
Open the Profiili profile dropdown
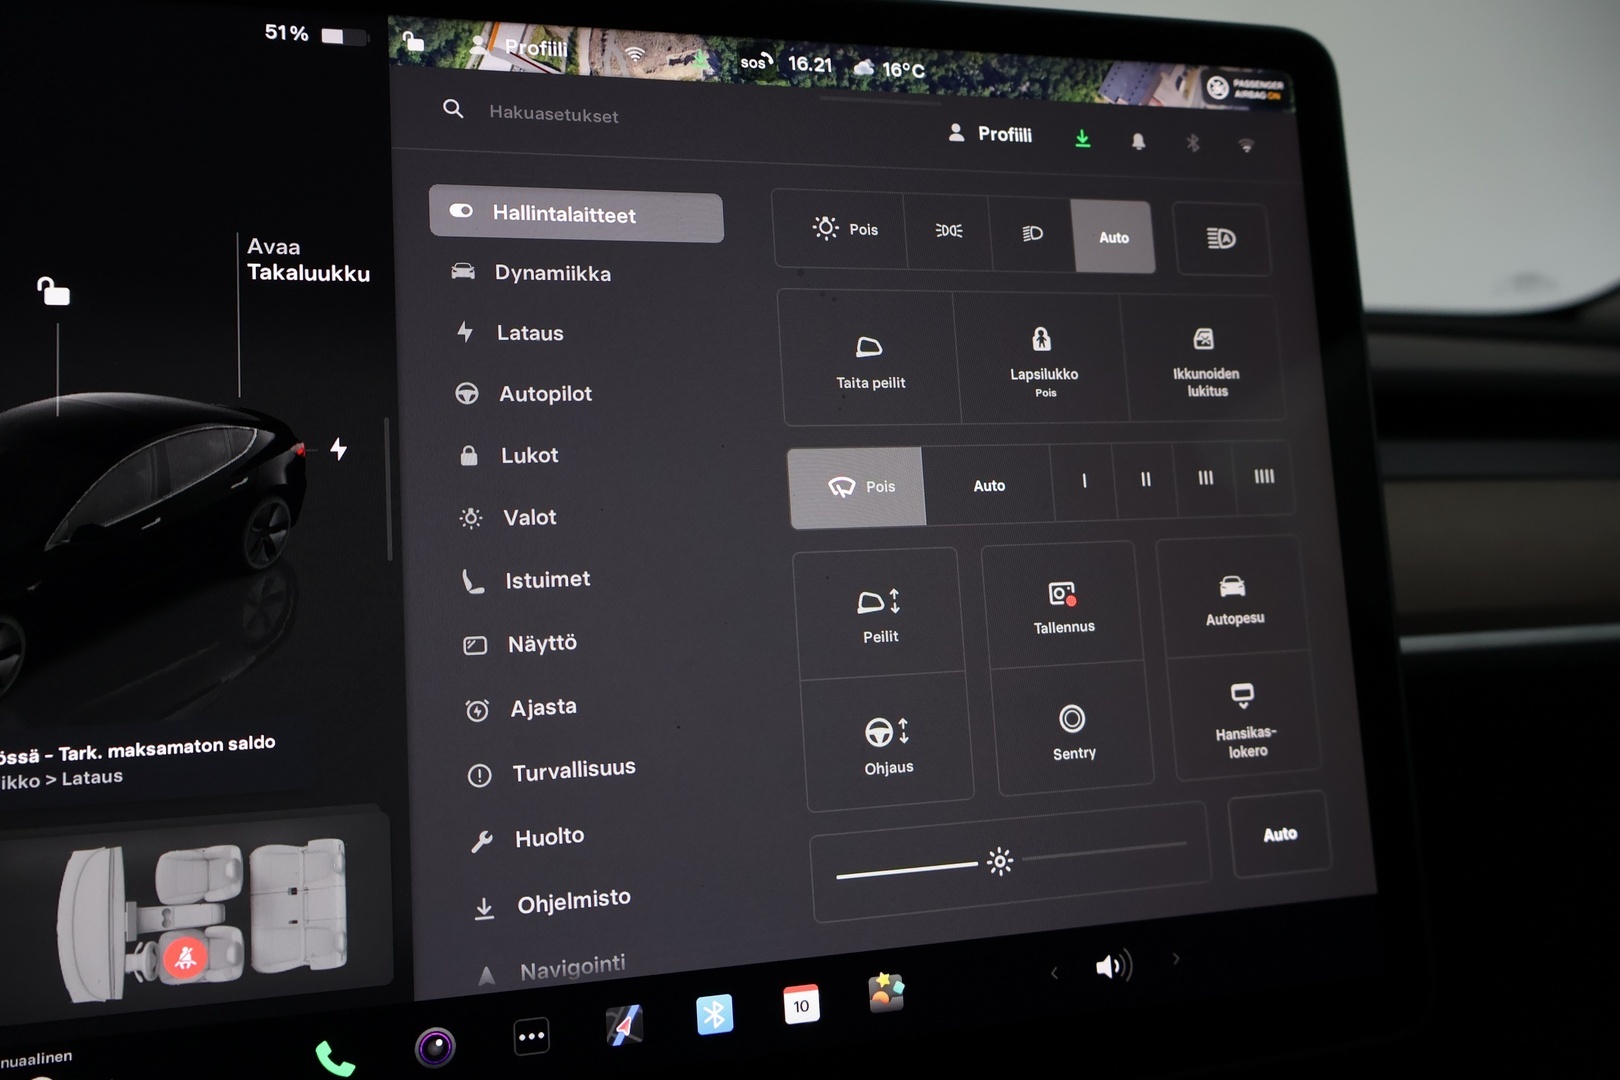(x=990, y=134)
